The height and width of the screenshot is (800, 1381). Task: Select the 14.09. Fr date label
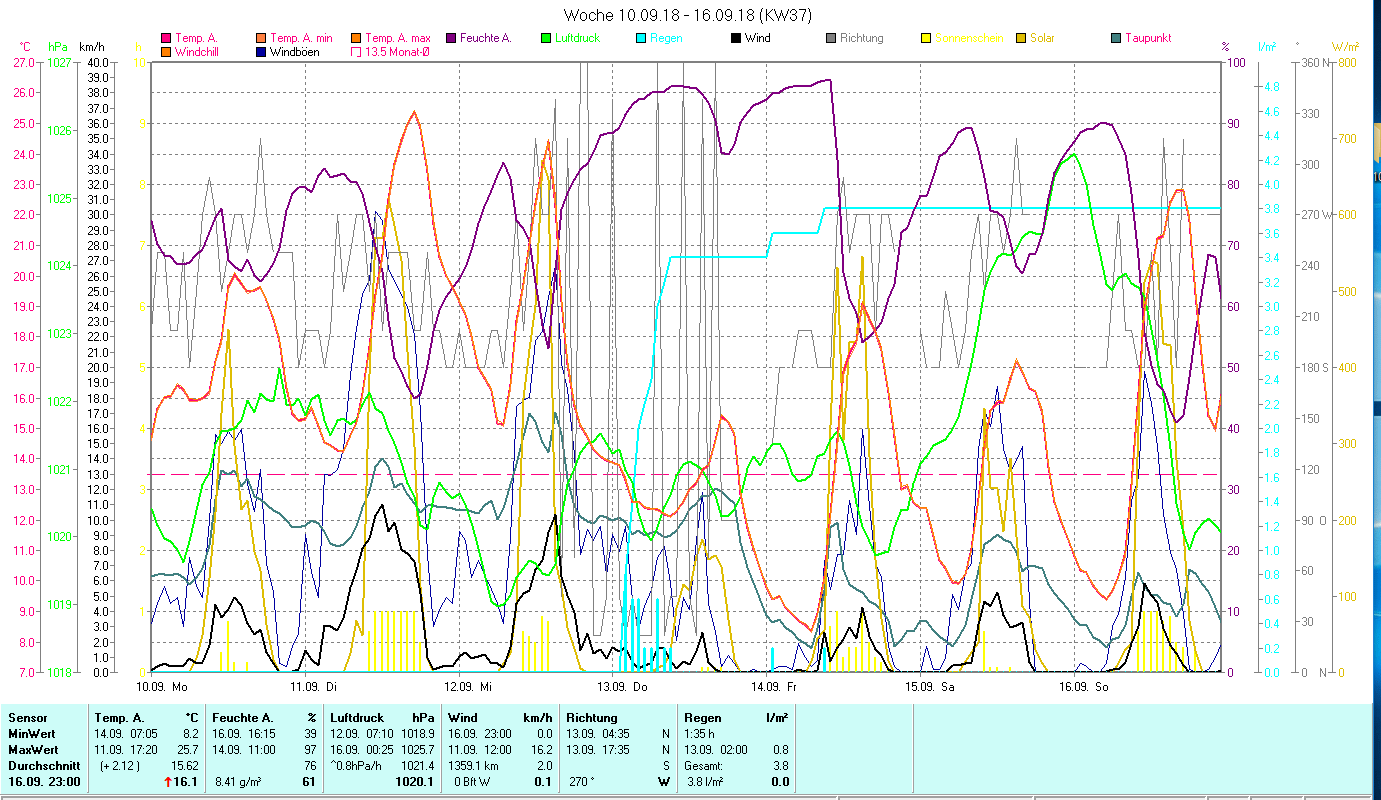click(775, 687)
